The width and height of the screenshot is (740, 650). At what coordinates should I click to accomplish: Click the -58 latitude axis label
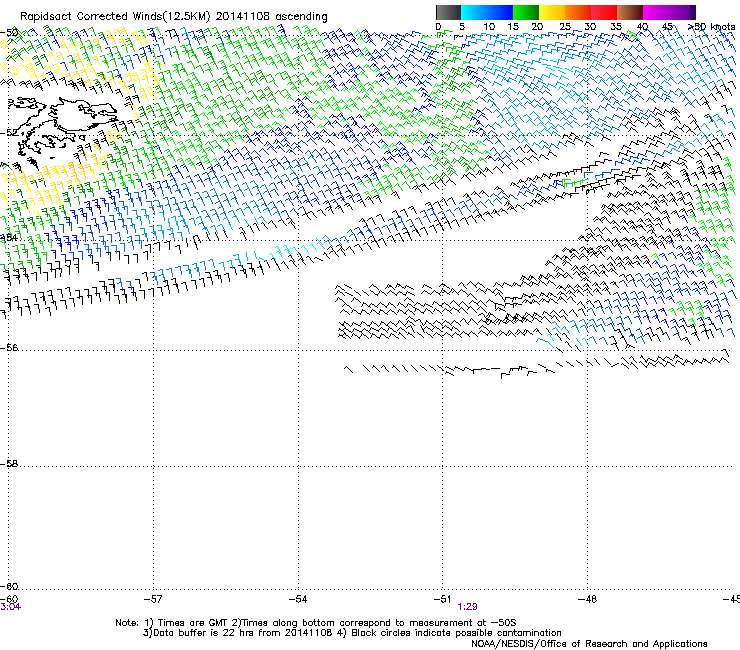point(8,464)
